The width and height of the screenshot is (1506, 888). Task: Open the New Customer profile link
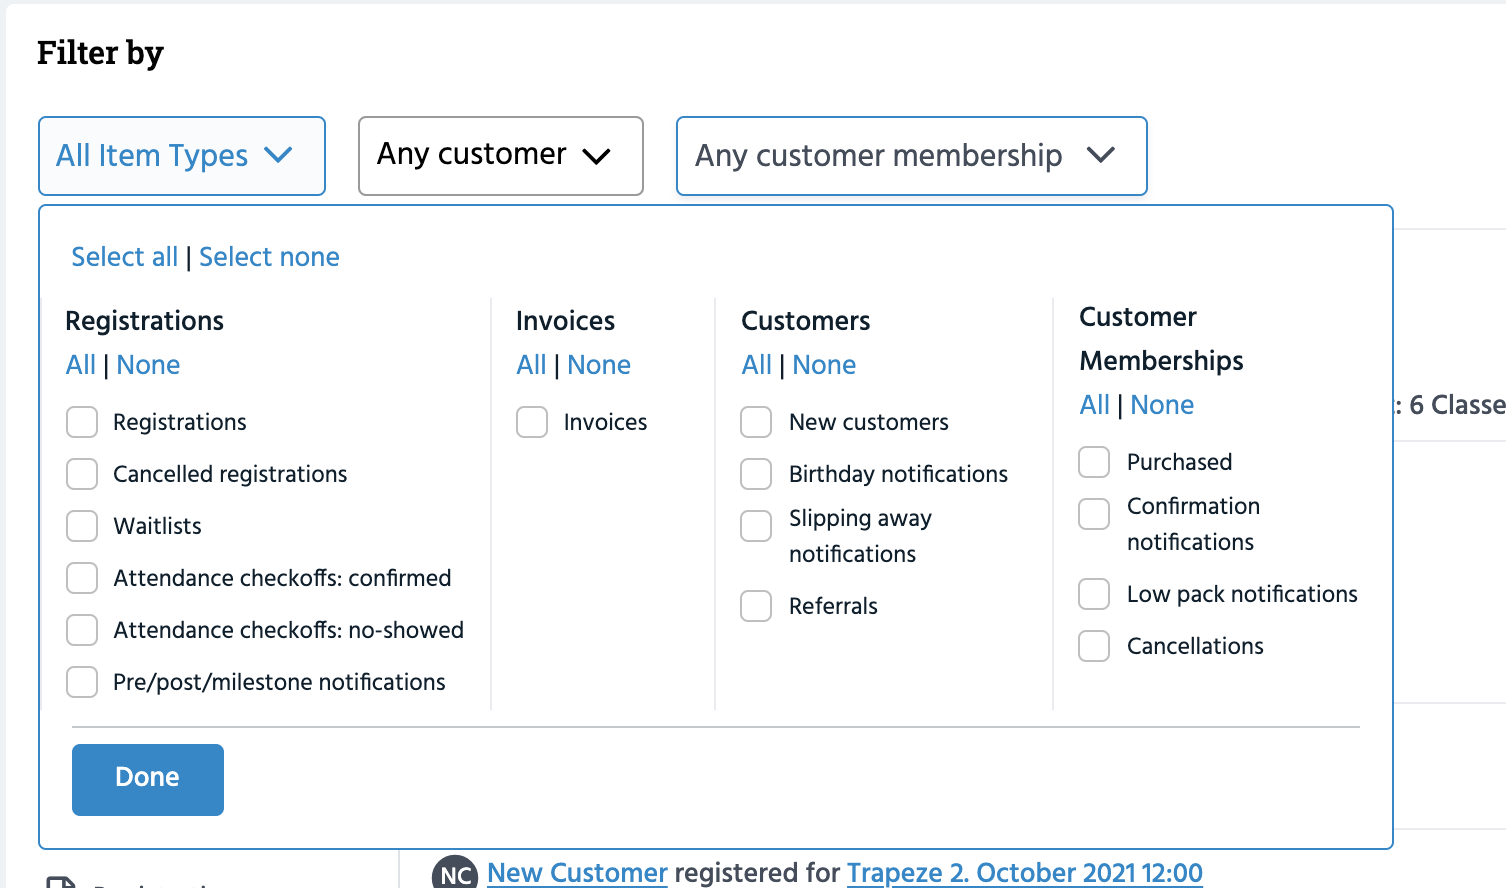pyautogui.click(x=577, y=873)
